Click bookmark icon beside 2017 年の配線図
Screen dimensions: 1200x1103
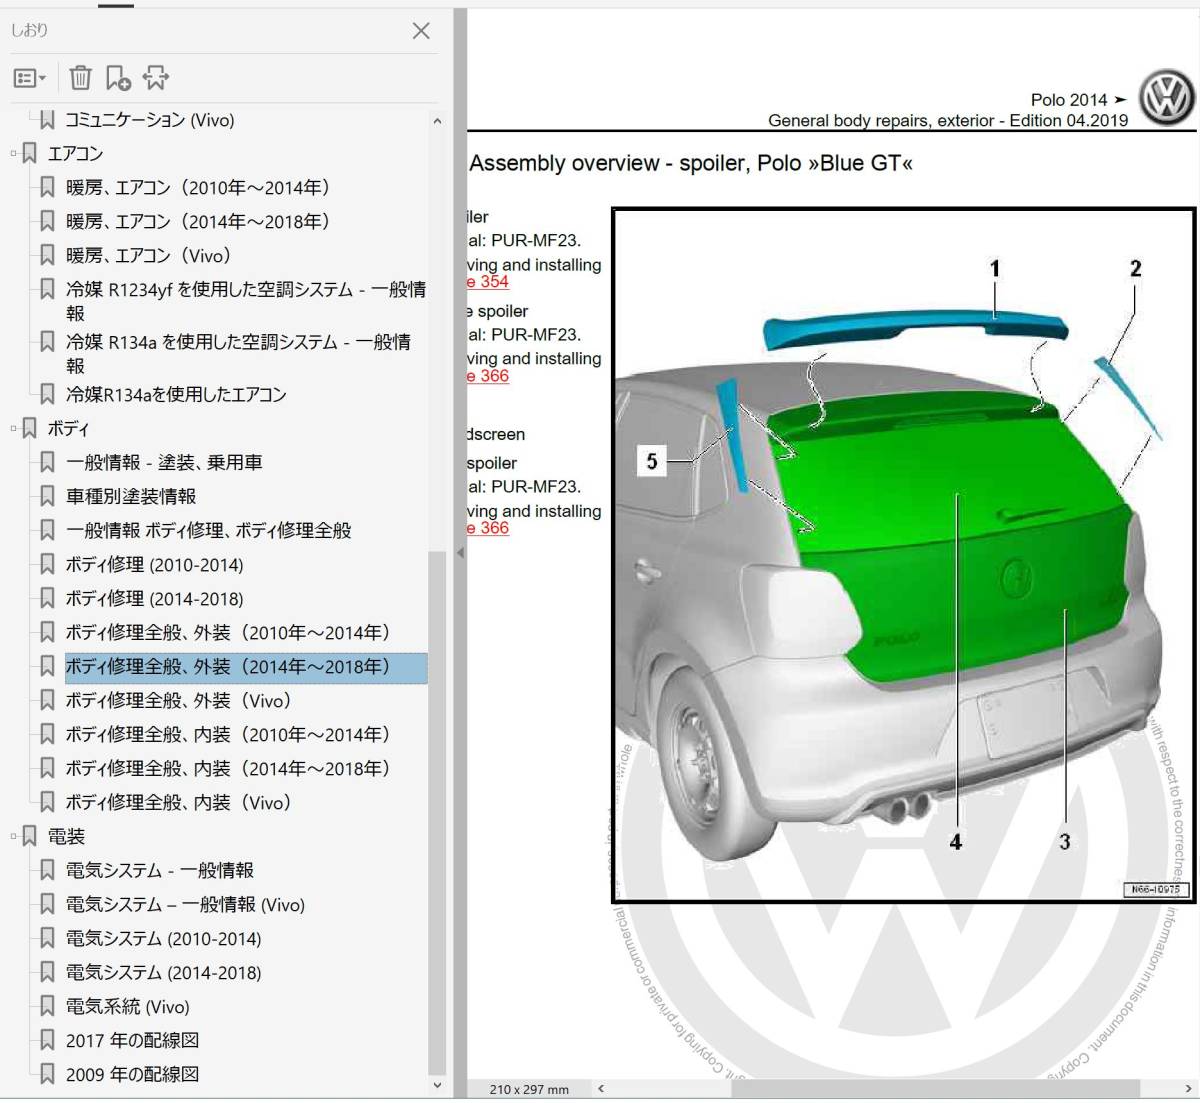(x=47, y=1041)
